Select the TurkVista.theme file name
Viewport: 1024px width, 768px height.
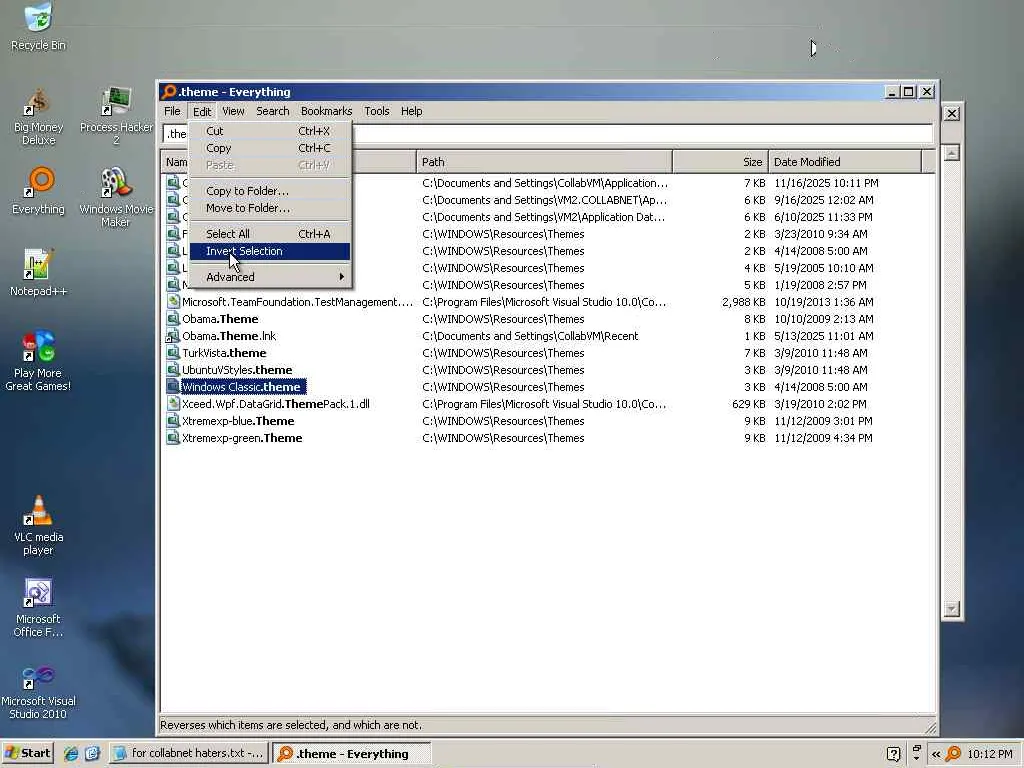pos(224,353)
